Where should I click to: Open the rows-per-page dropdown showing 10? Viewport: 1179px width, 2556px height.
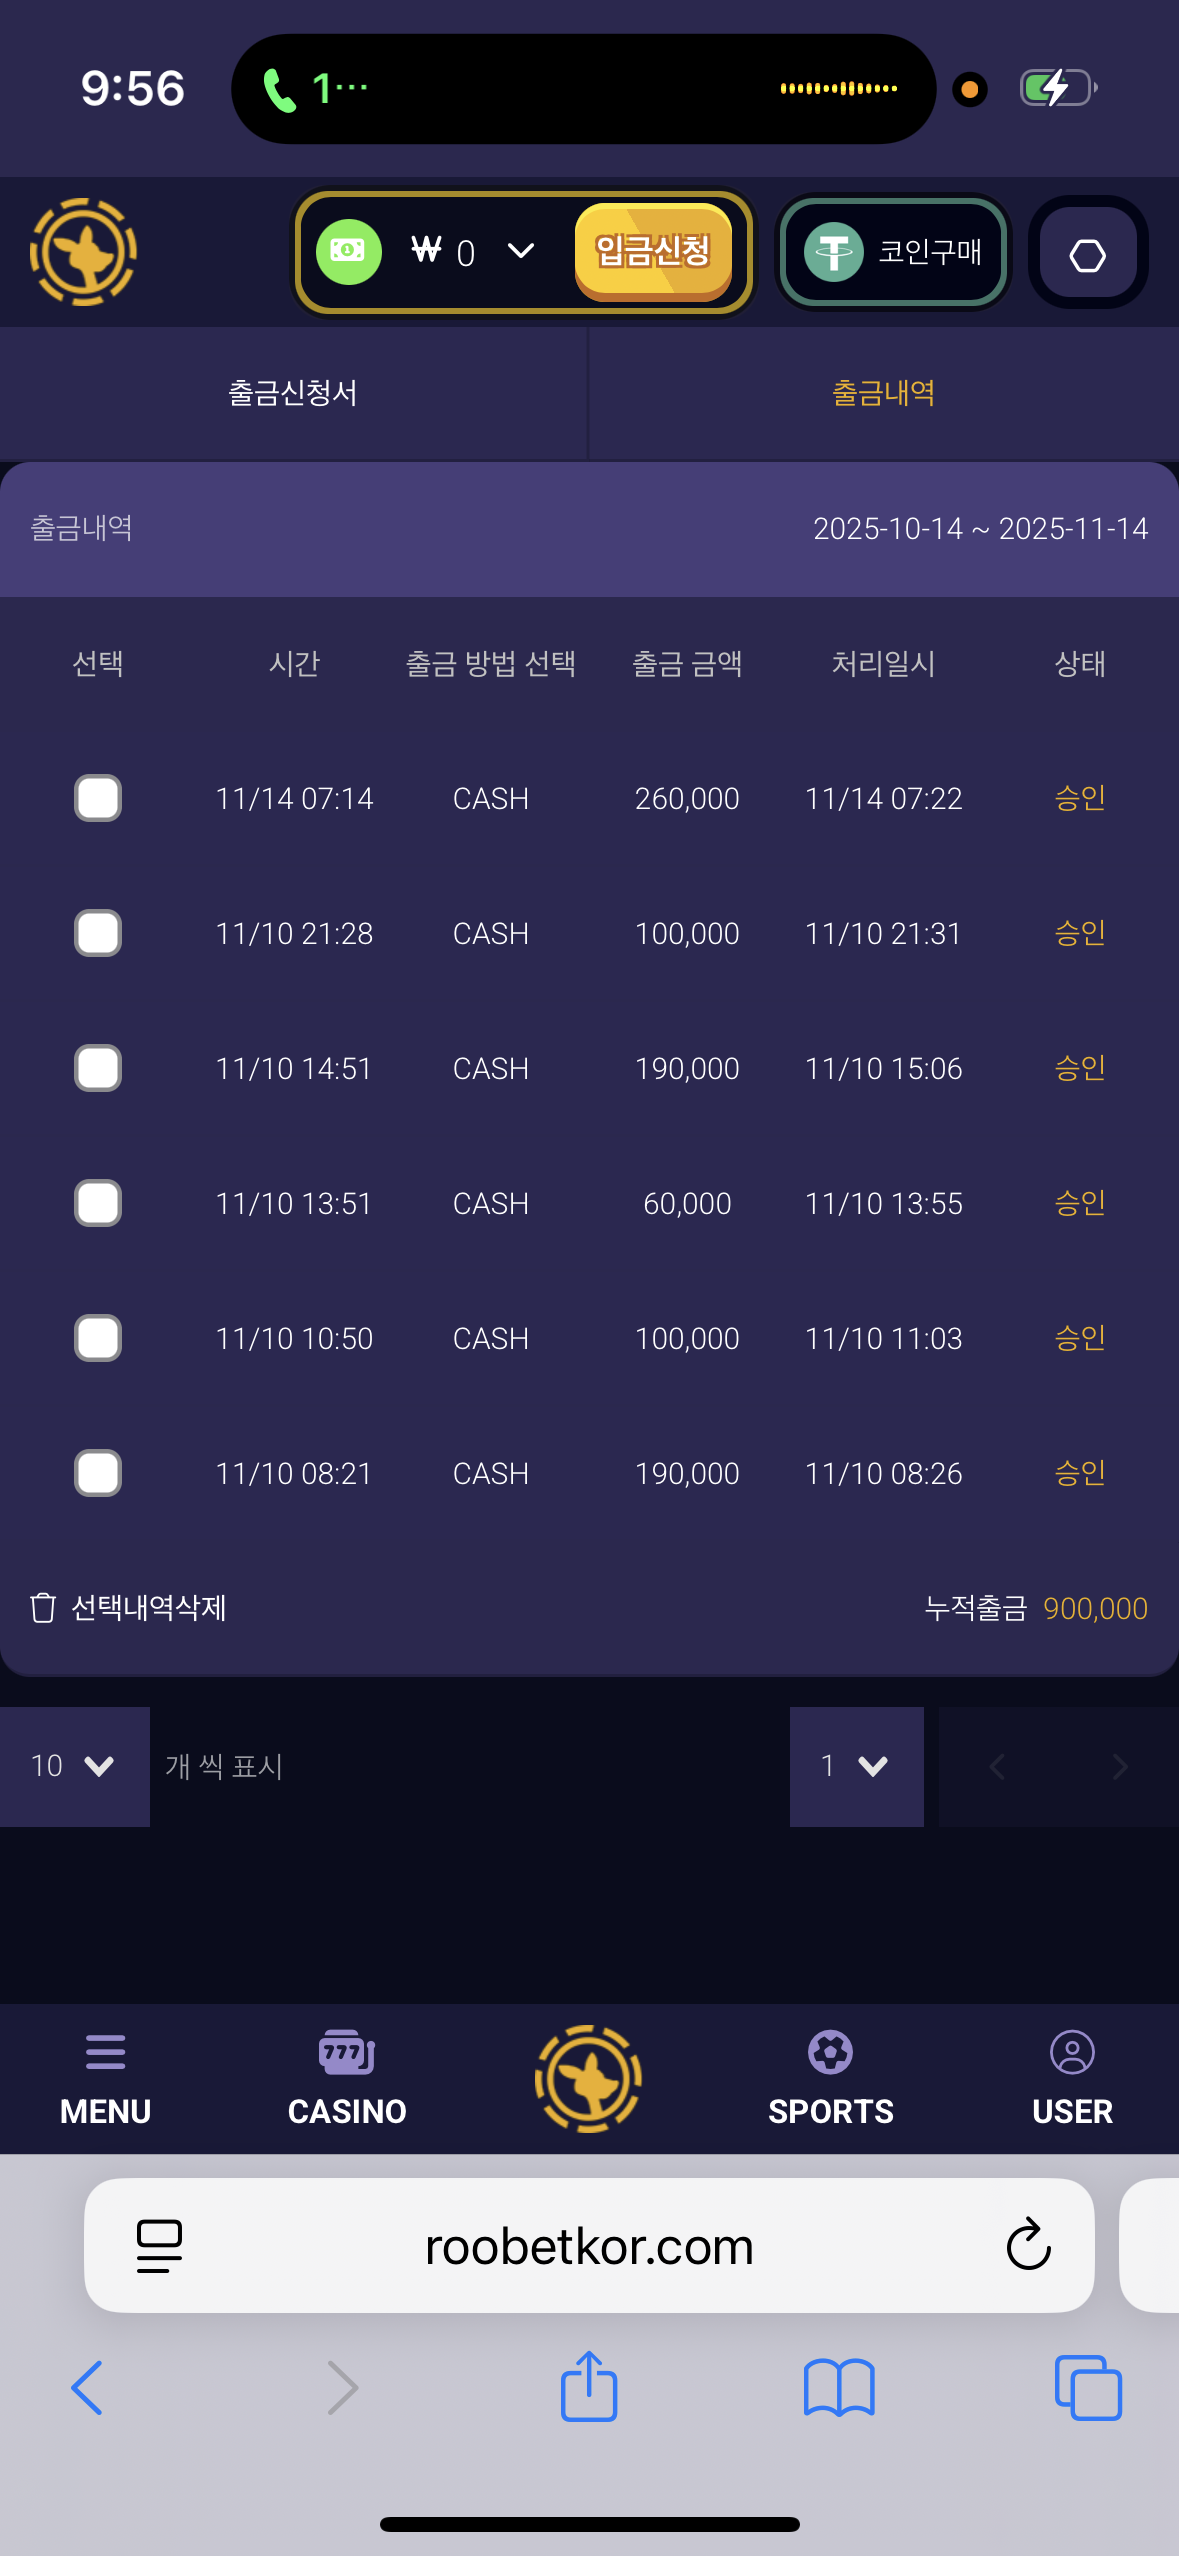(x=74, y=1766)
